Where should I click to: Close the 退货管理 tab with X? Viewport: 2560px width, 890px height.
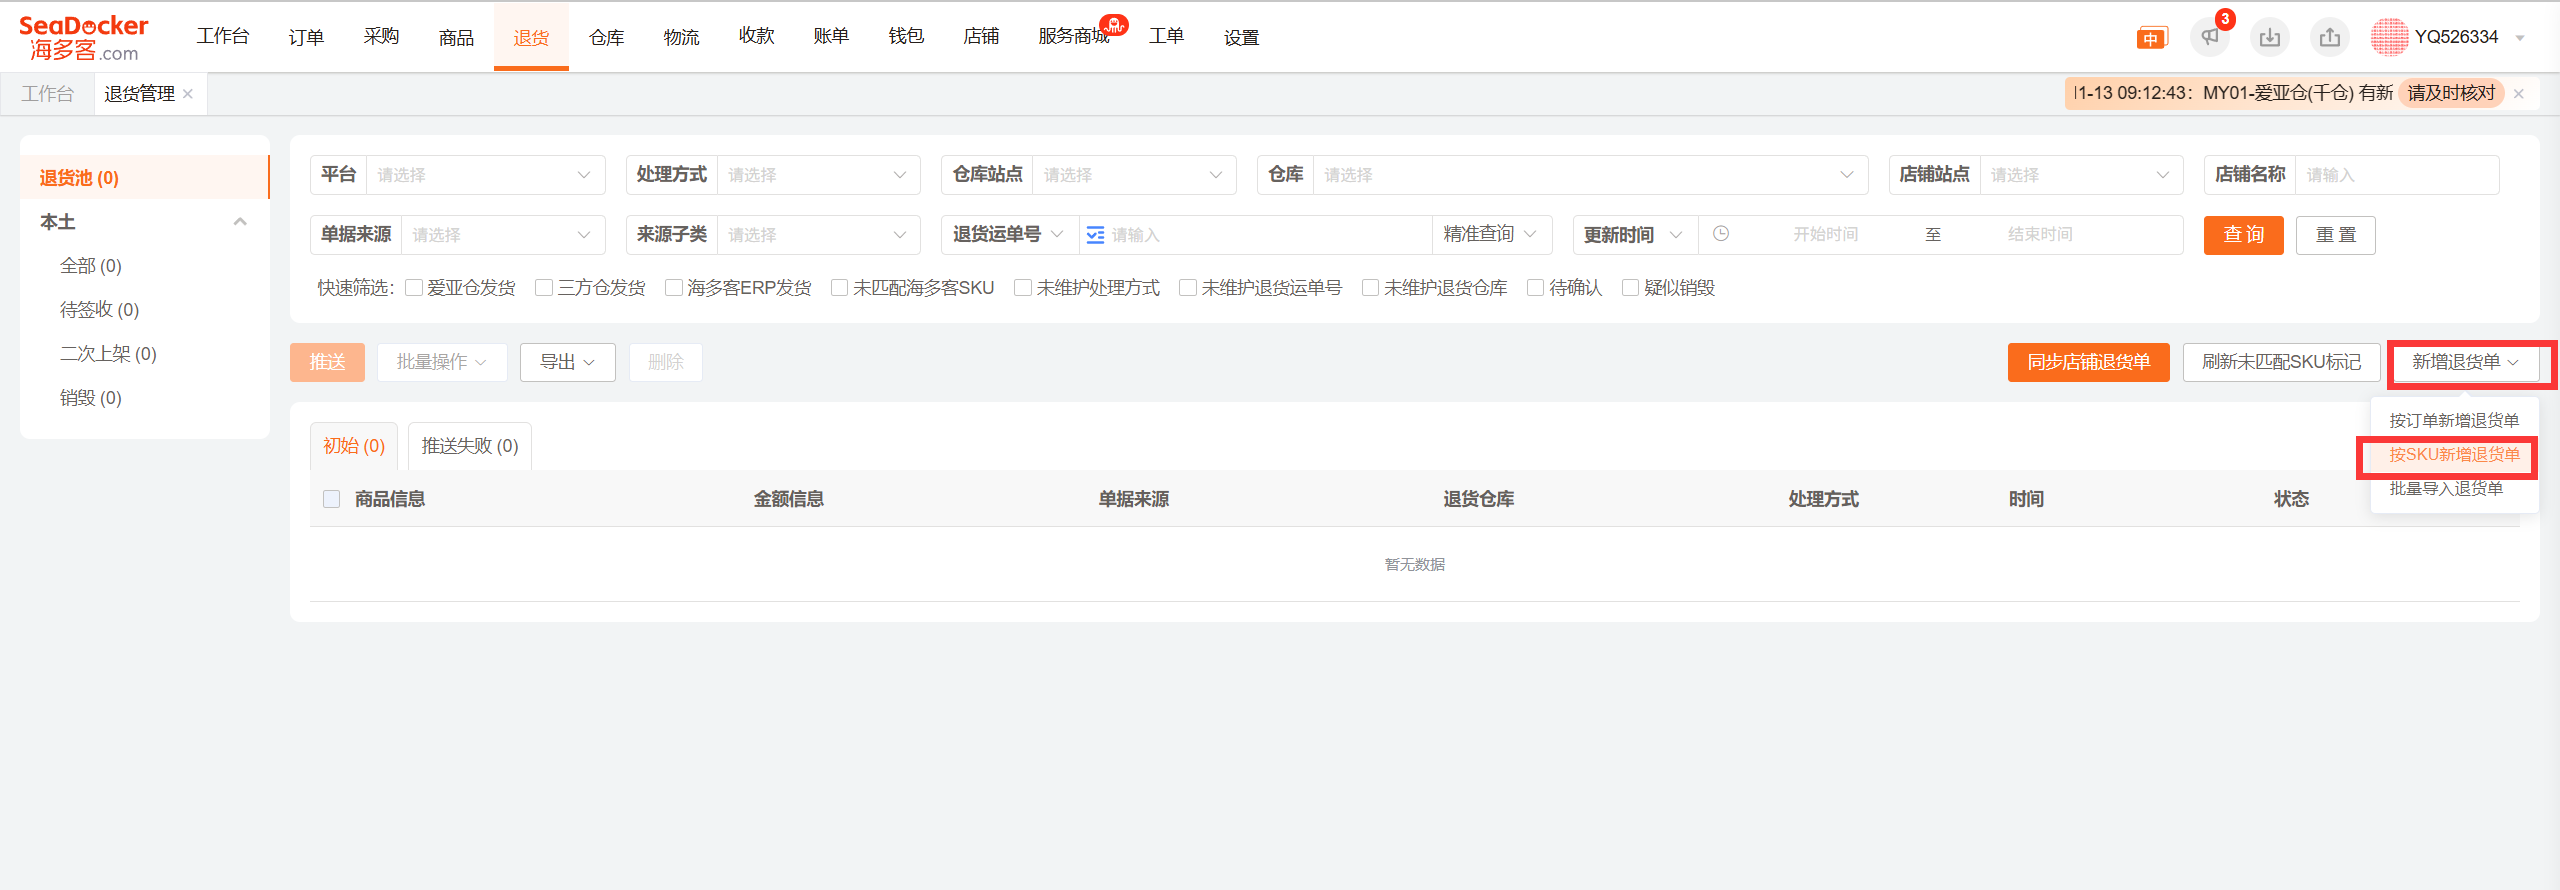(x=188, y=94)
